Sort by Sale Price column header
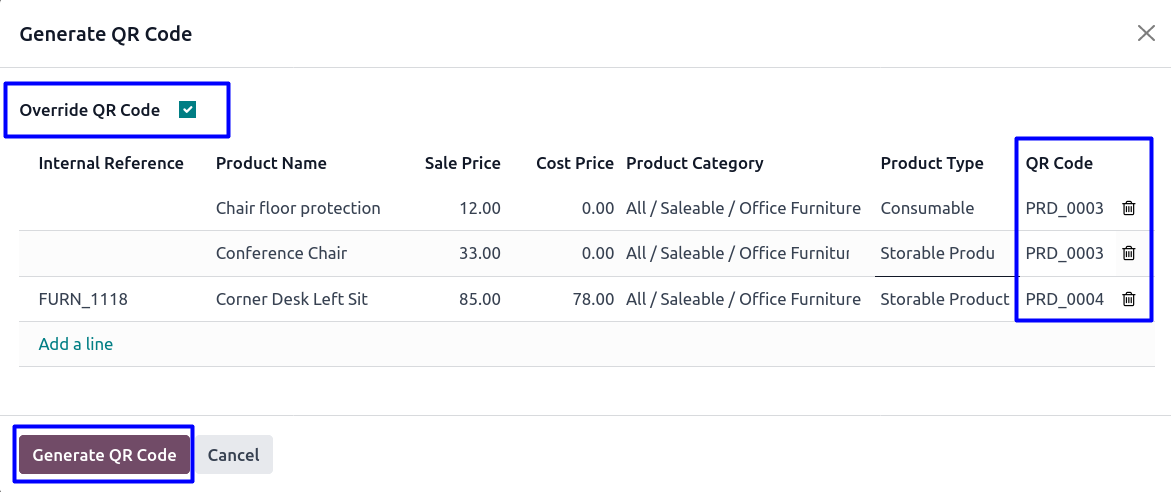 pos(462,163)
